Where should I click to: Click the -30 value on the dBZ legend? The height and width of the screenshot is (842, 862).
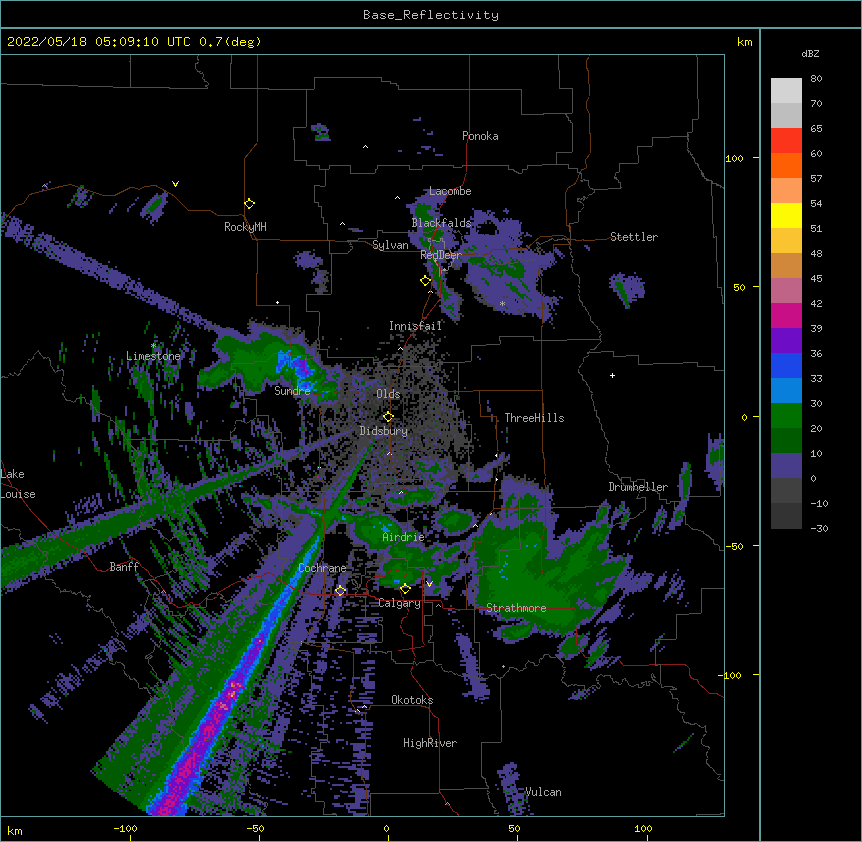coord(819,529)
